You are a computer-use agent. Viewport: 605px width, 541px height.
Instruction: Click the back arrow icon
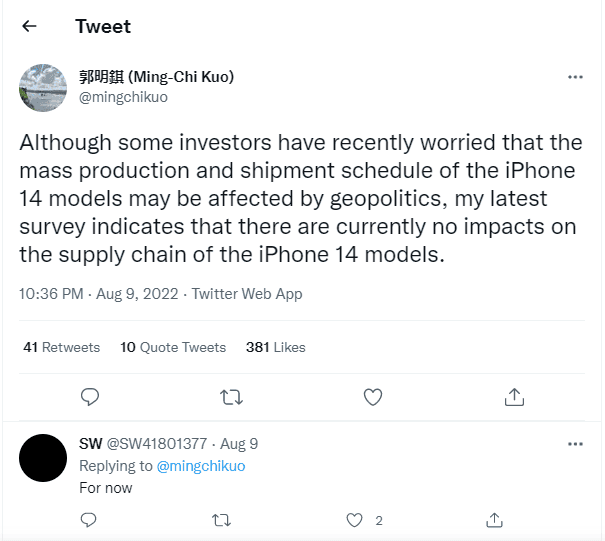click(x=29, y=26)
